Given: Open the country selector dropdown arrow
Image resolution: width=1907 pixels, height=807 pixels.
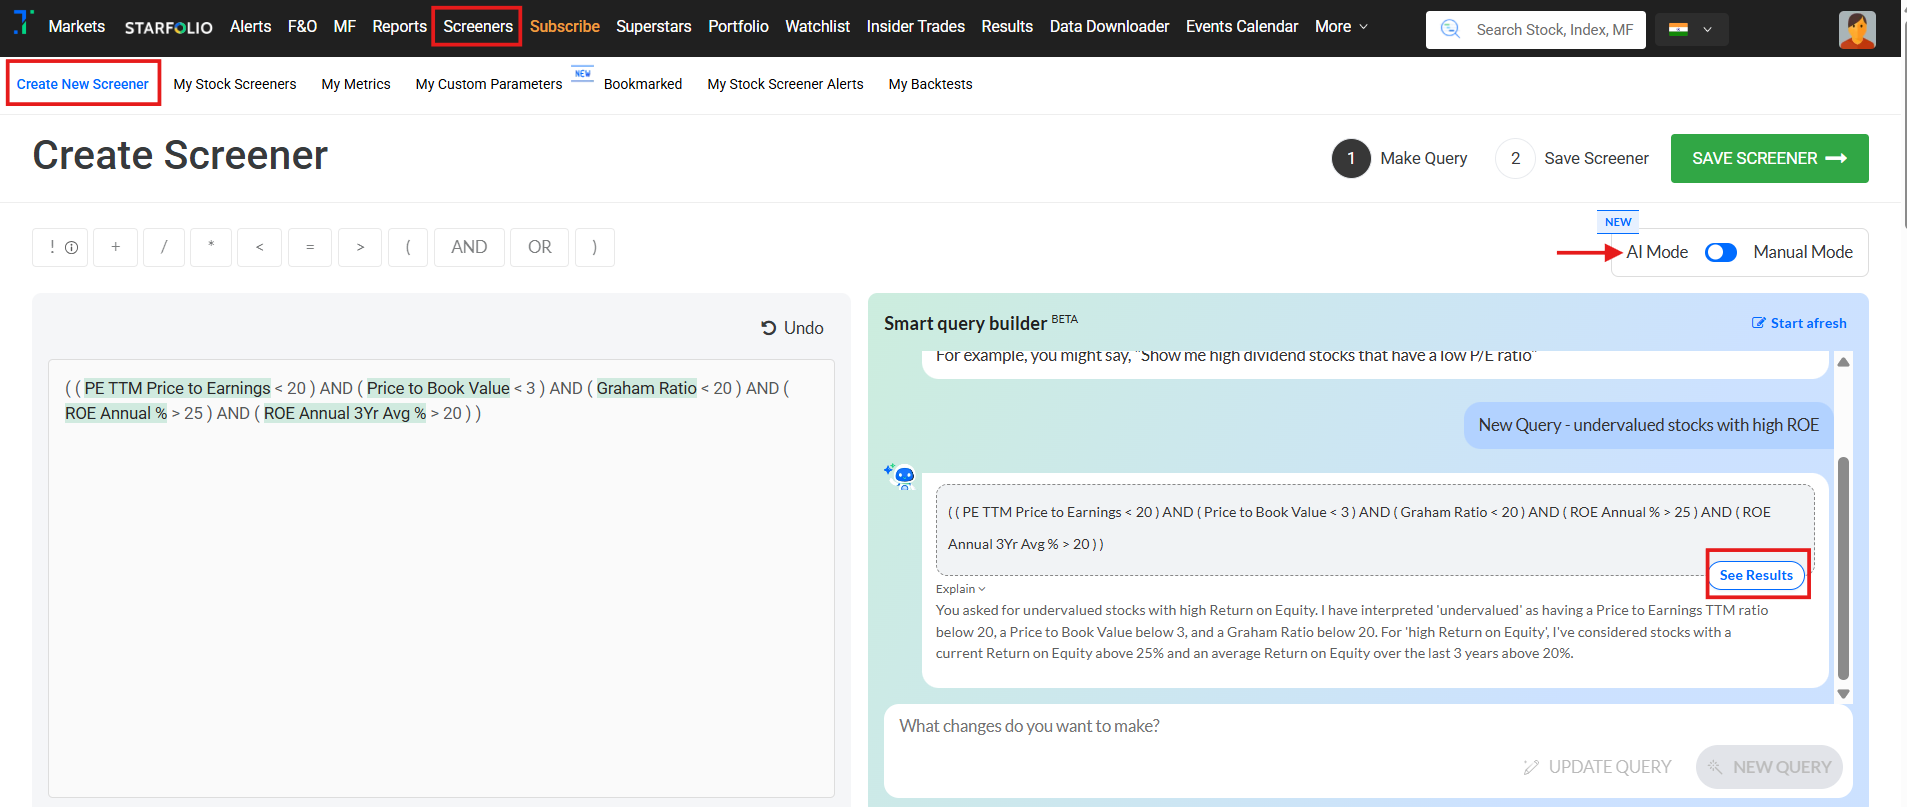Looking at the screenshot, I should [1708, 30].
